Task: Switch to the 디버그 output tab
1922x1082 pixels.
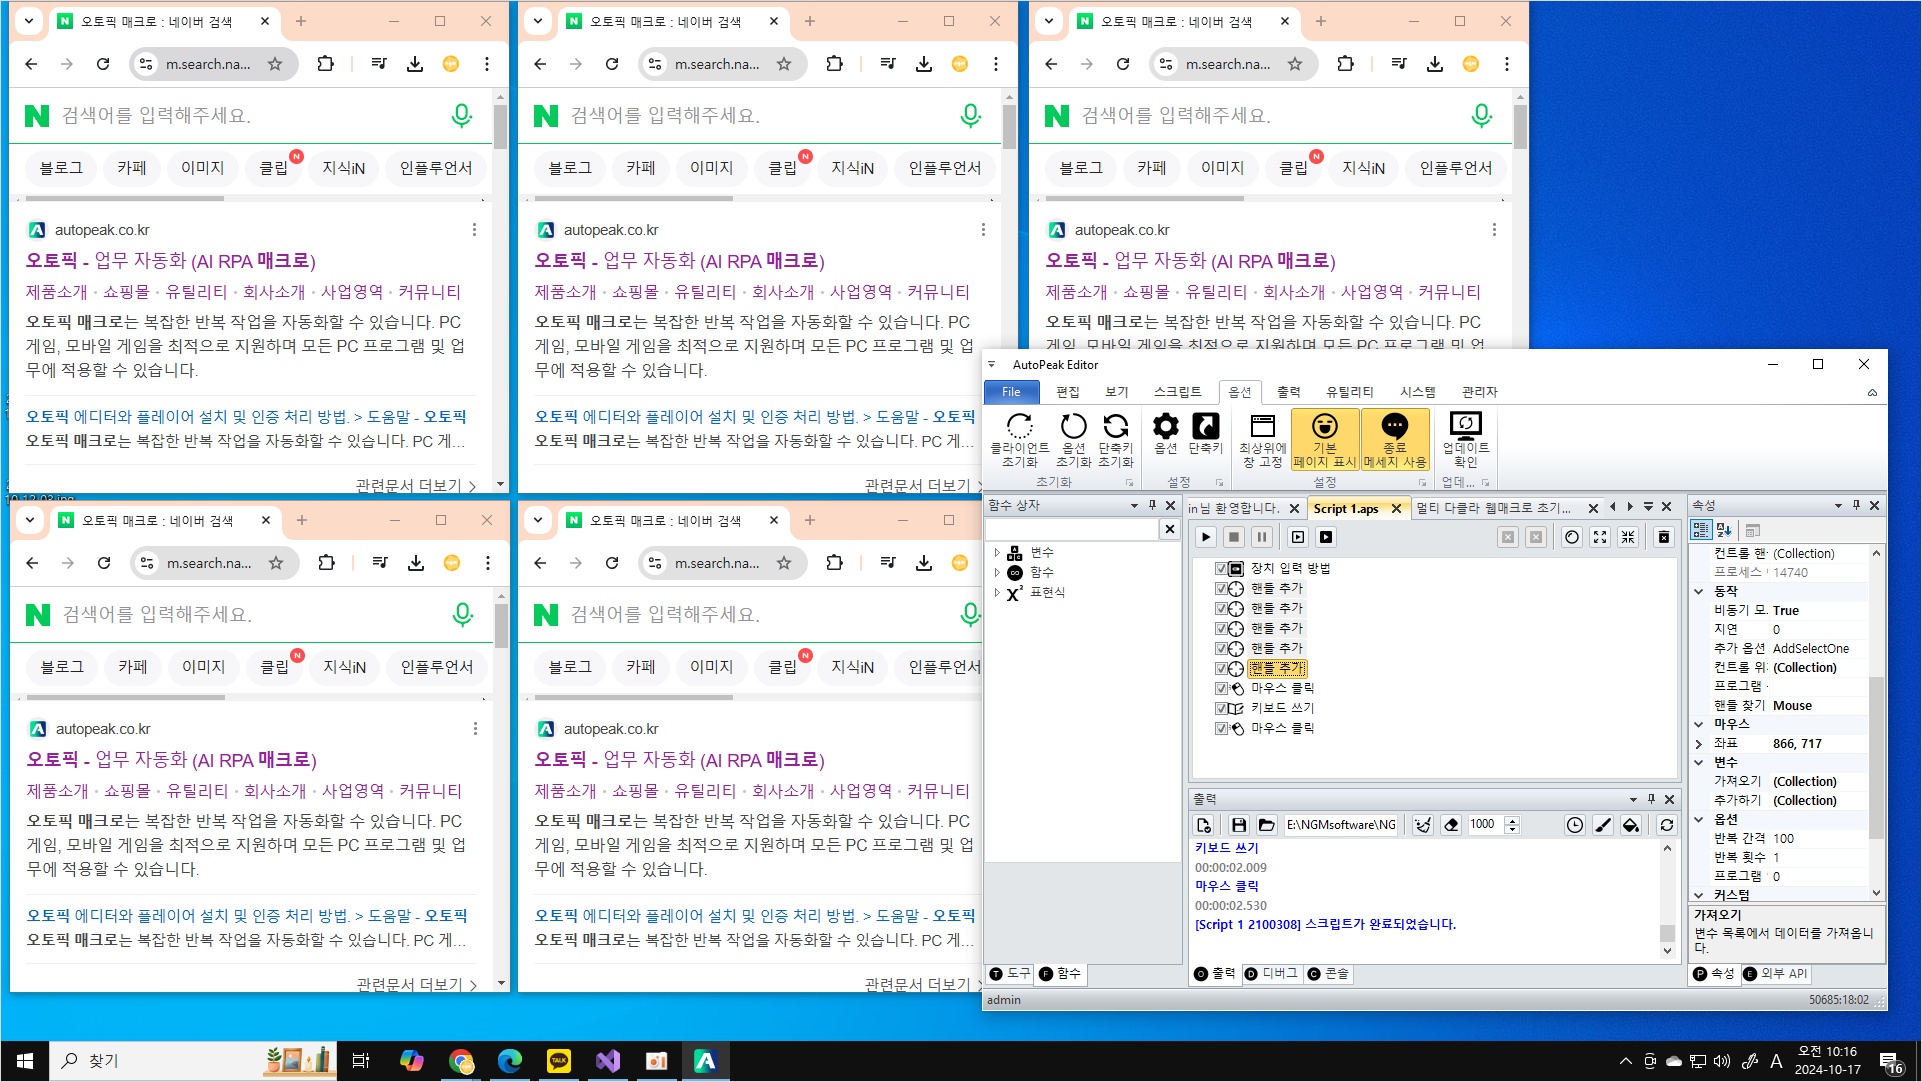Action: [x=1271, y=974]
